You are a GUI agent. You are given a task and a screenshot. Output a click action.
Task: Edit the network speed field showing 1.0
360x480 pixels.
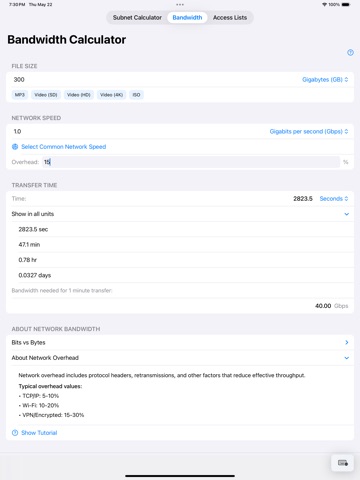click(138, 131)
